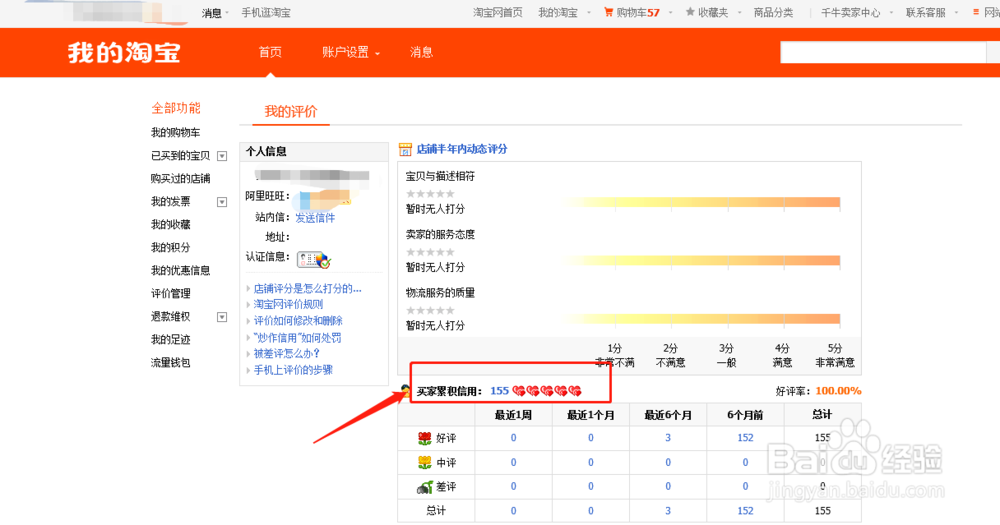Click the calendar icon beside 店铺半年内动态评分

click(x=405, y=149)
